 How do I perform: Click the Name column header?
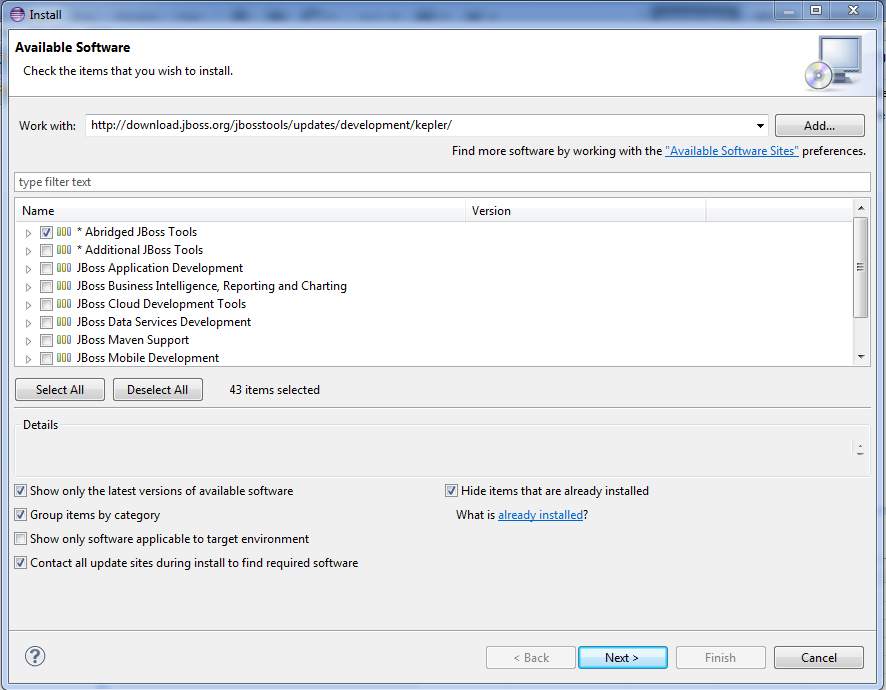click(240, 211)
